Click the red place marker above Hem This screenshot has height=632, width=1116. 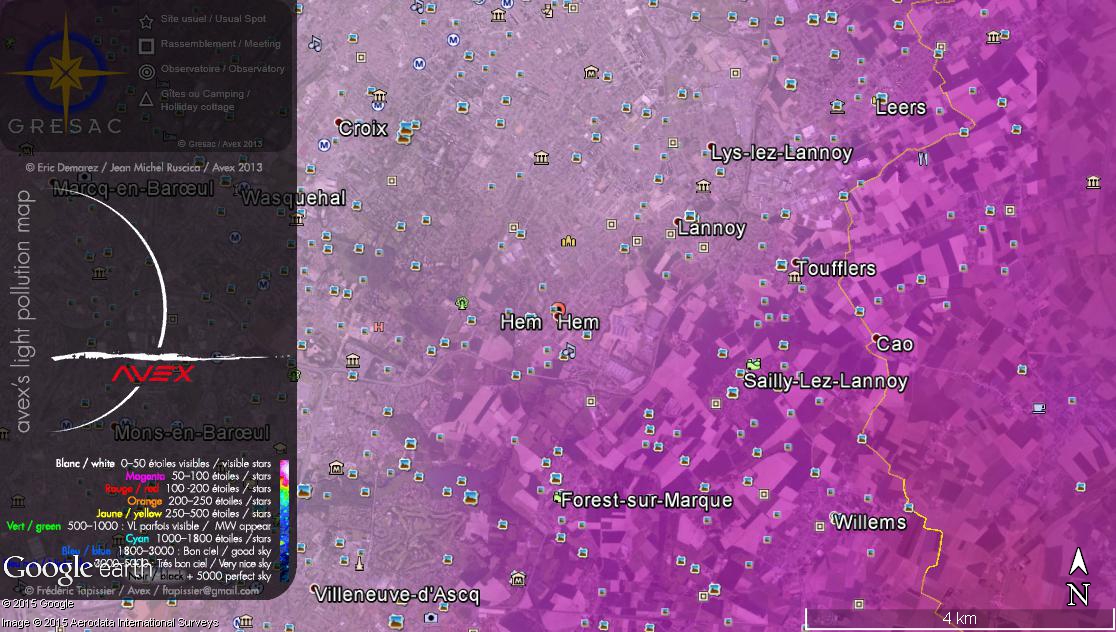pos(559,309)
